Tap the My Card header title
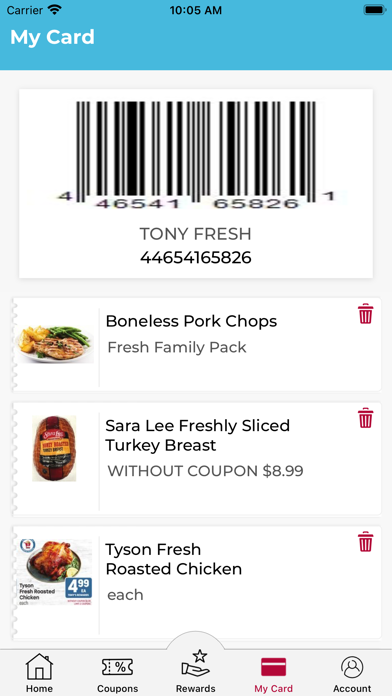 (x=52, y=37)
